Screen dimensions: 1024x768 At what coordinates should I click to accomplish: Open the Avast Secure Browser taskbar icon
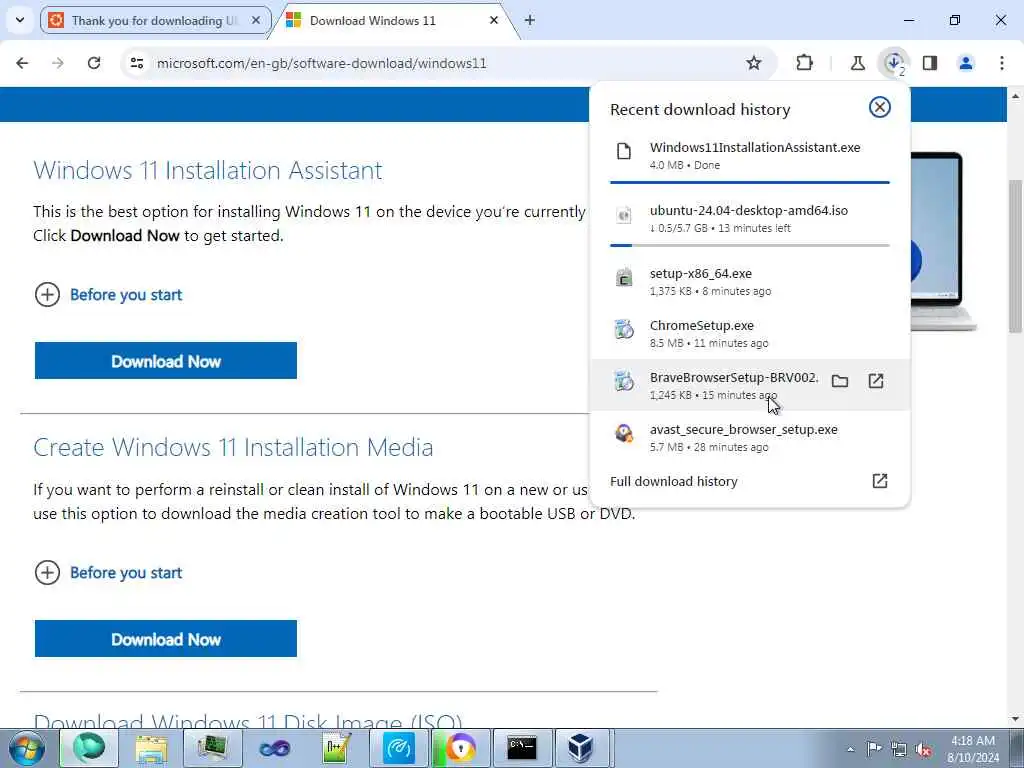[x=460, y=748]
